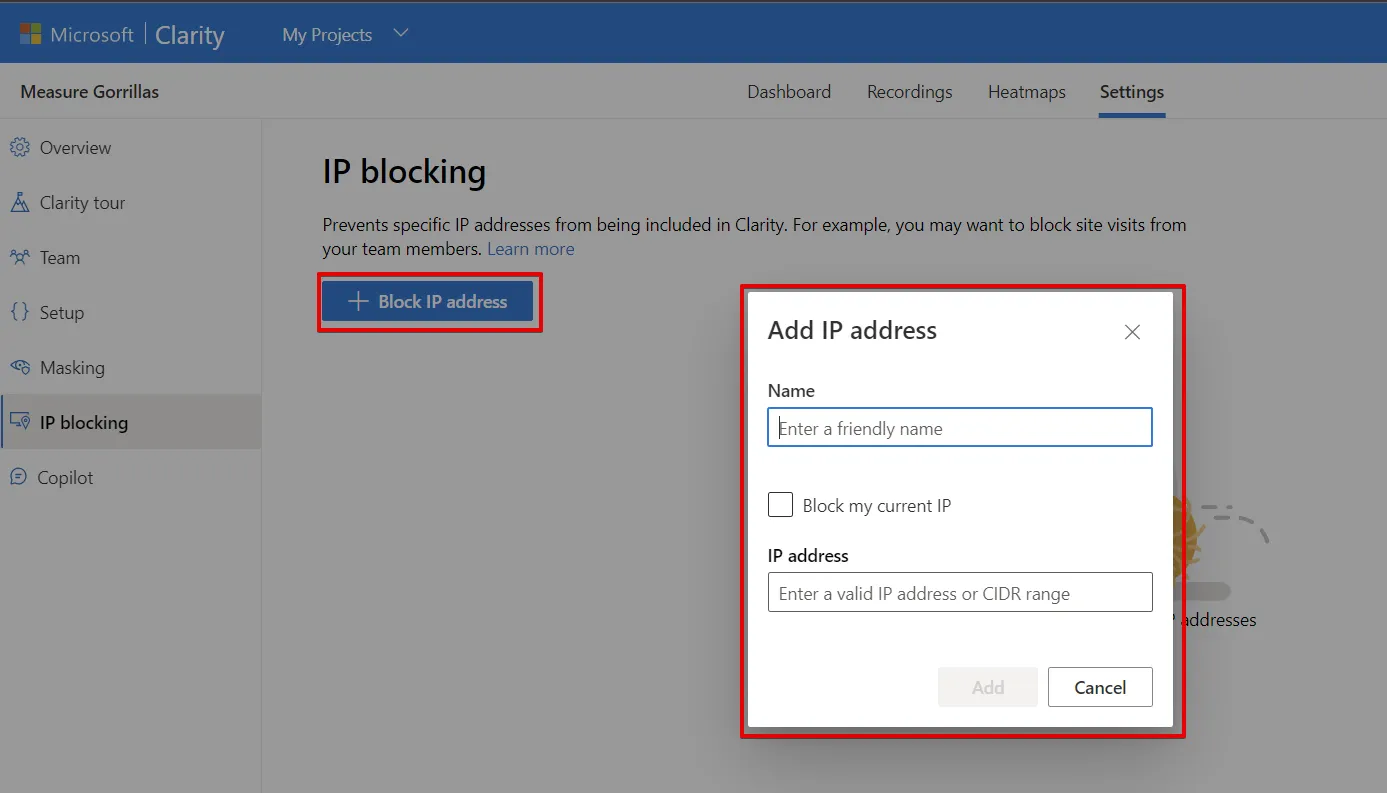The image size is (1387, 793).
Task: Click the Add IP address dialog title
Action: tap(852, 331)
